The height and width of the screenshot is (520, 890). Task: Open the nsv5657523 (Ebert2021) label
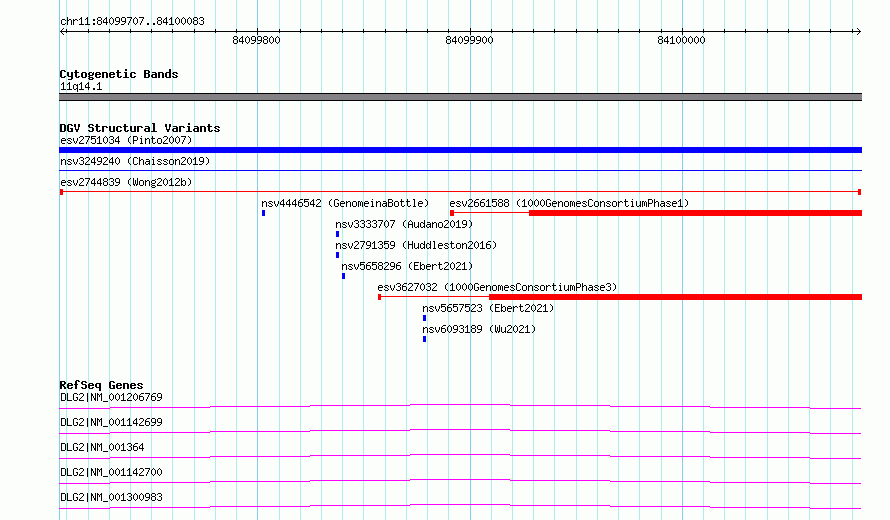tap(488, 308)
